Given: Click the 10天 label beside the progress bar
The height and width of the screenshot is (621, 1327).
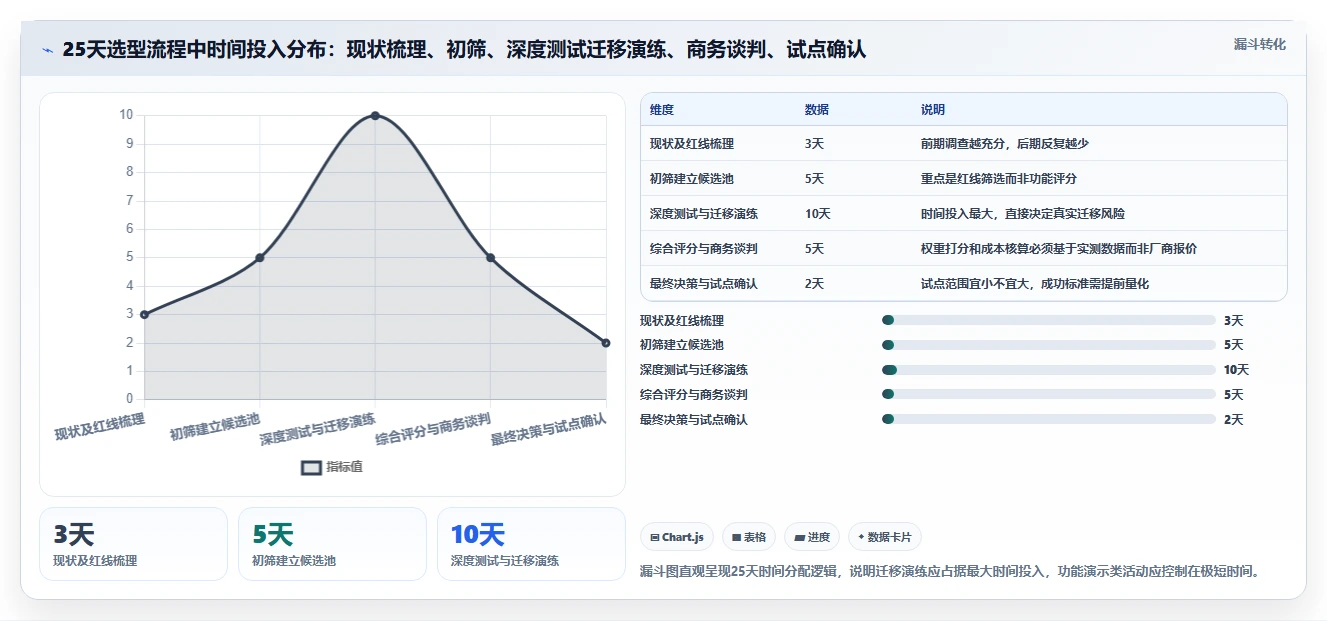Looking at the screenshot, I should coord(1237,370).
